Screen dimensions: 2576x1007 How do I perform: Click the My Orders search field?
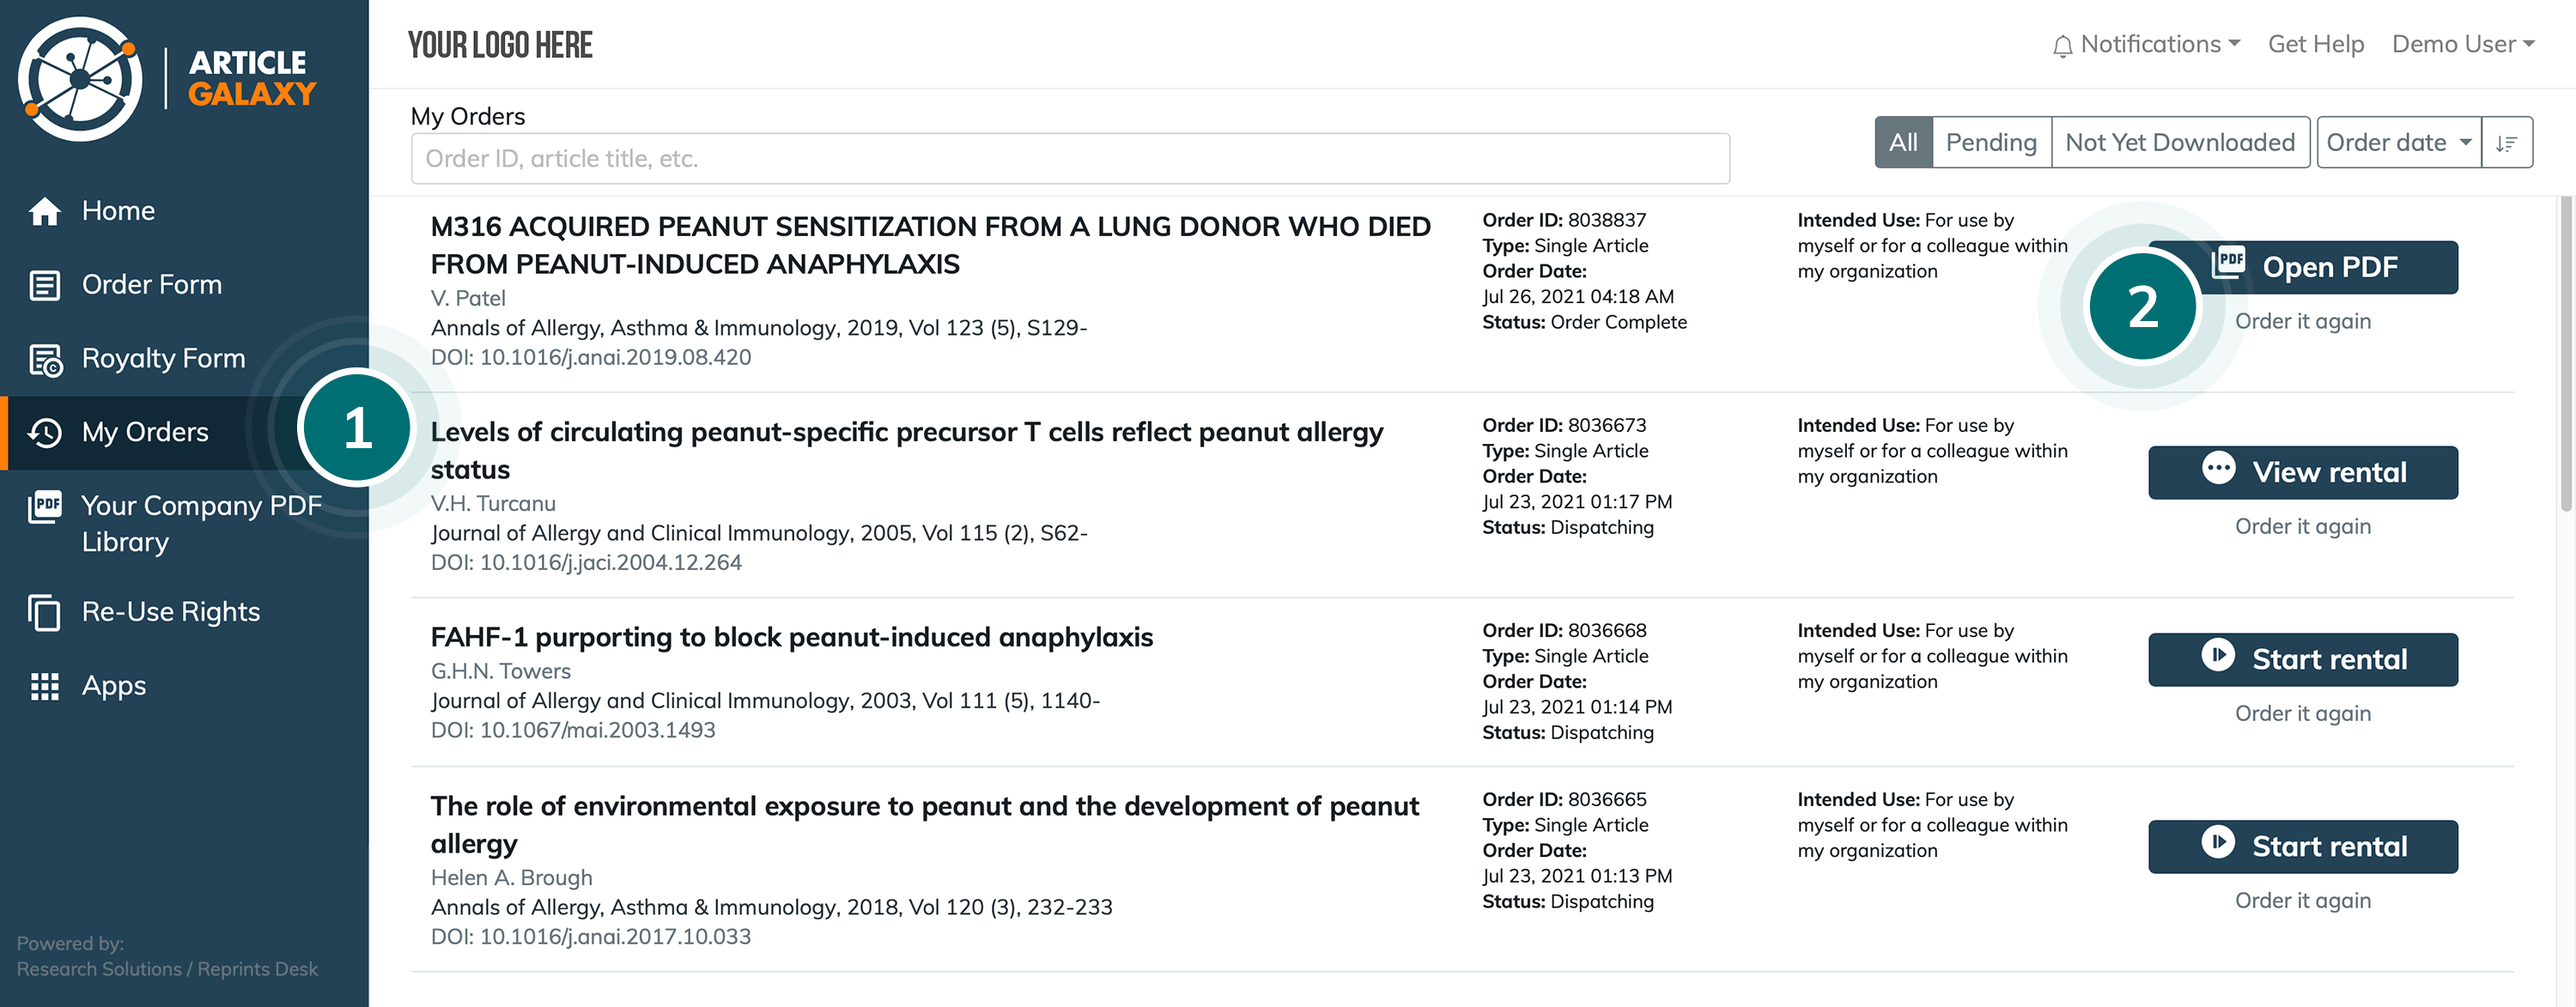(1070, 159)
